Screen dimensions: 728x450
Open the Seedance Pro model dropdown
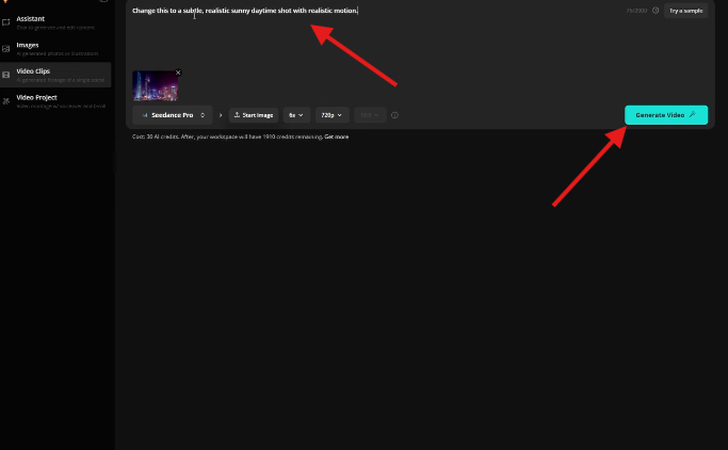pyautogui.click(x=172, y=115)
